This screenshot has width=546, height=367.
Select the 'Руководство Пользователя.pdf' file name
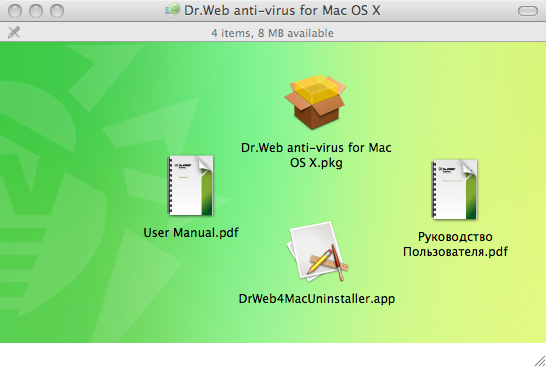pyautogui.click(x=455, y=244)
